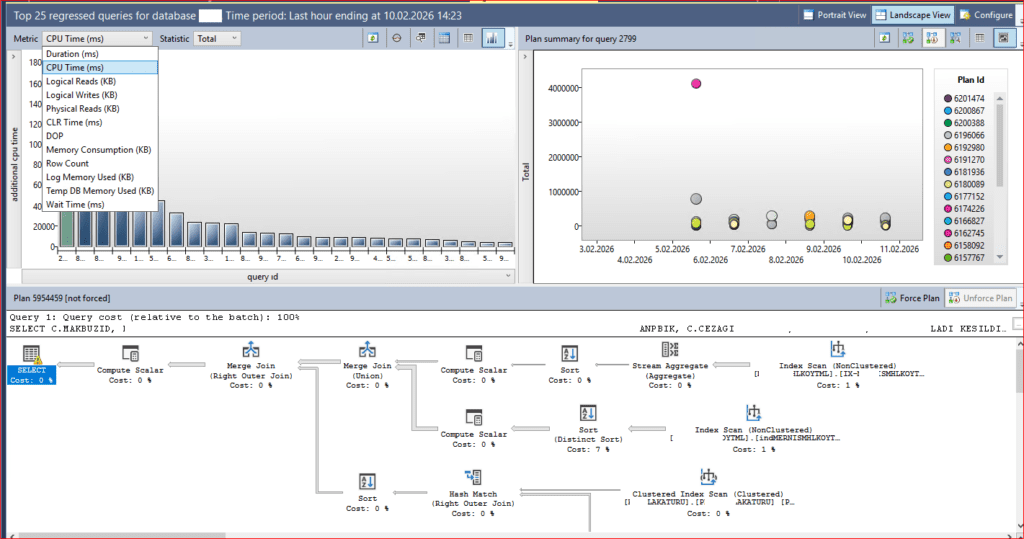Toggle bar chart view for regressed queries

[x=492, y=38]
